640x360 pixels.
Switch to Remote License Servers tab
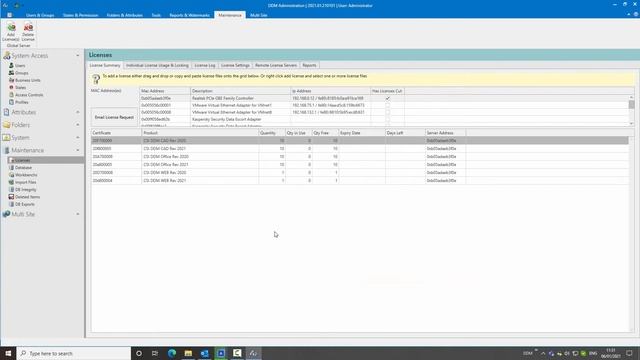(276, 65)
